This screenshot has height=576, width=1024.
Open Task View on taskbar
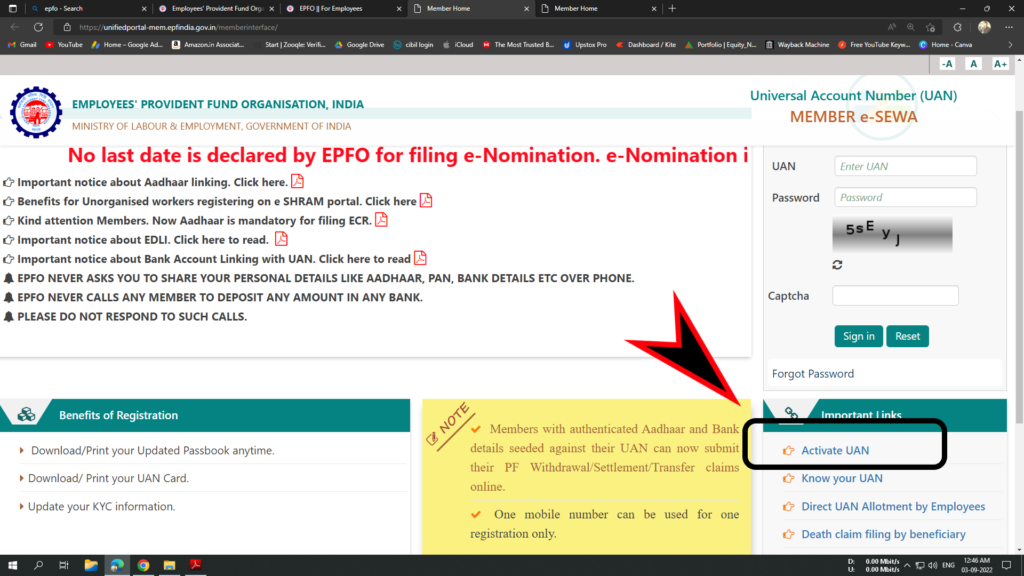(63, 565)
